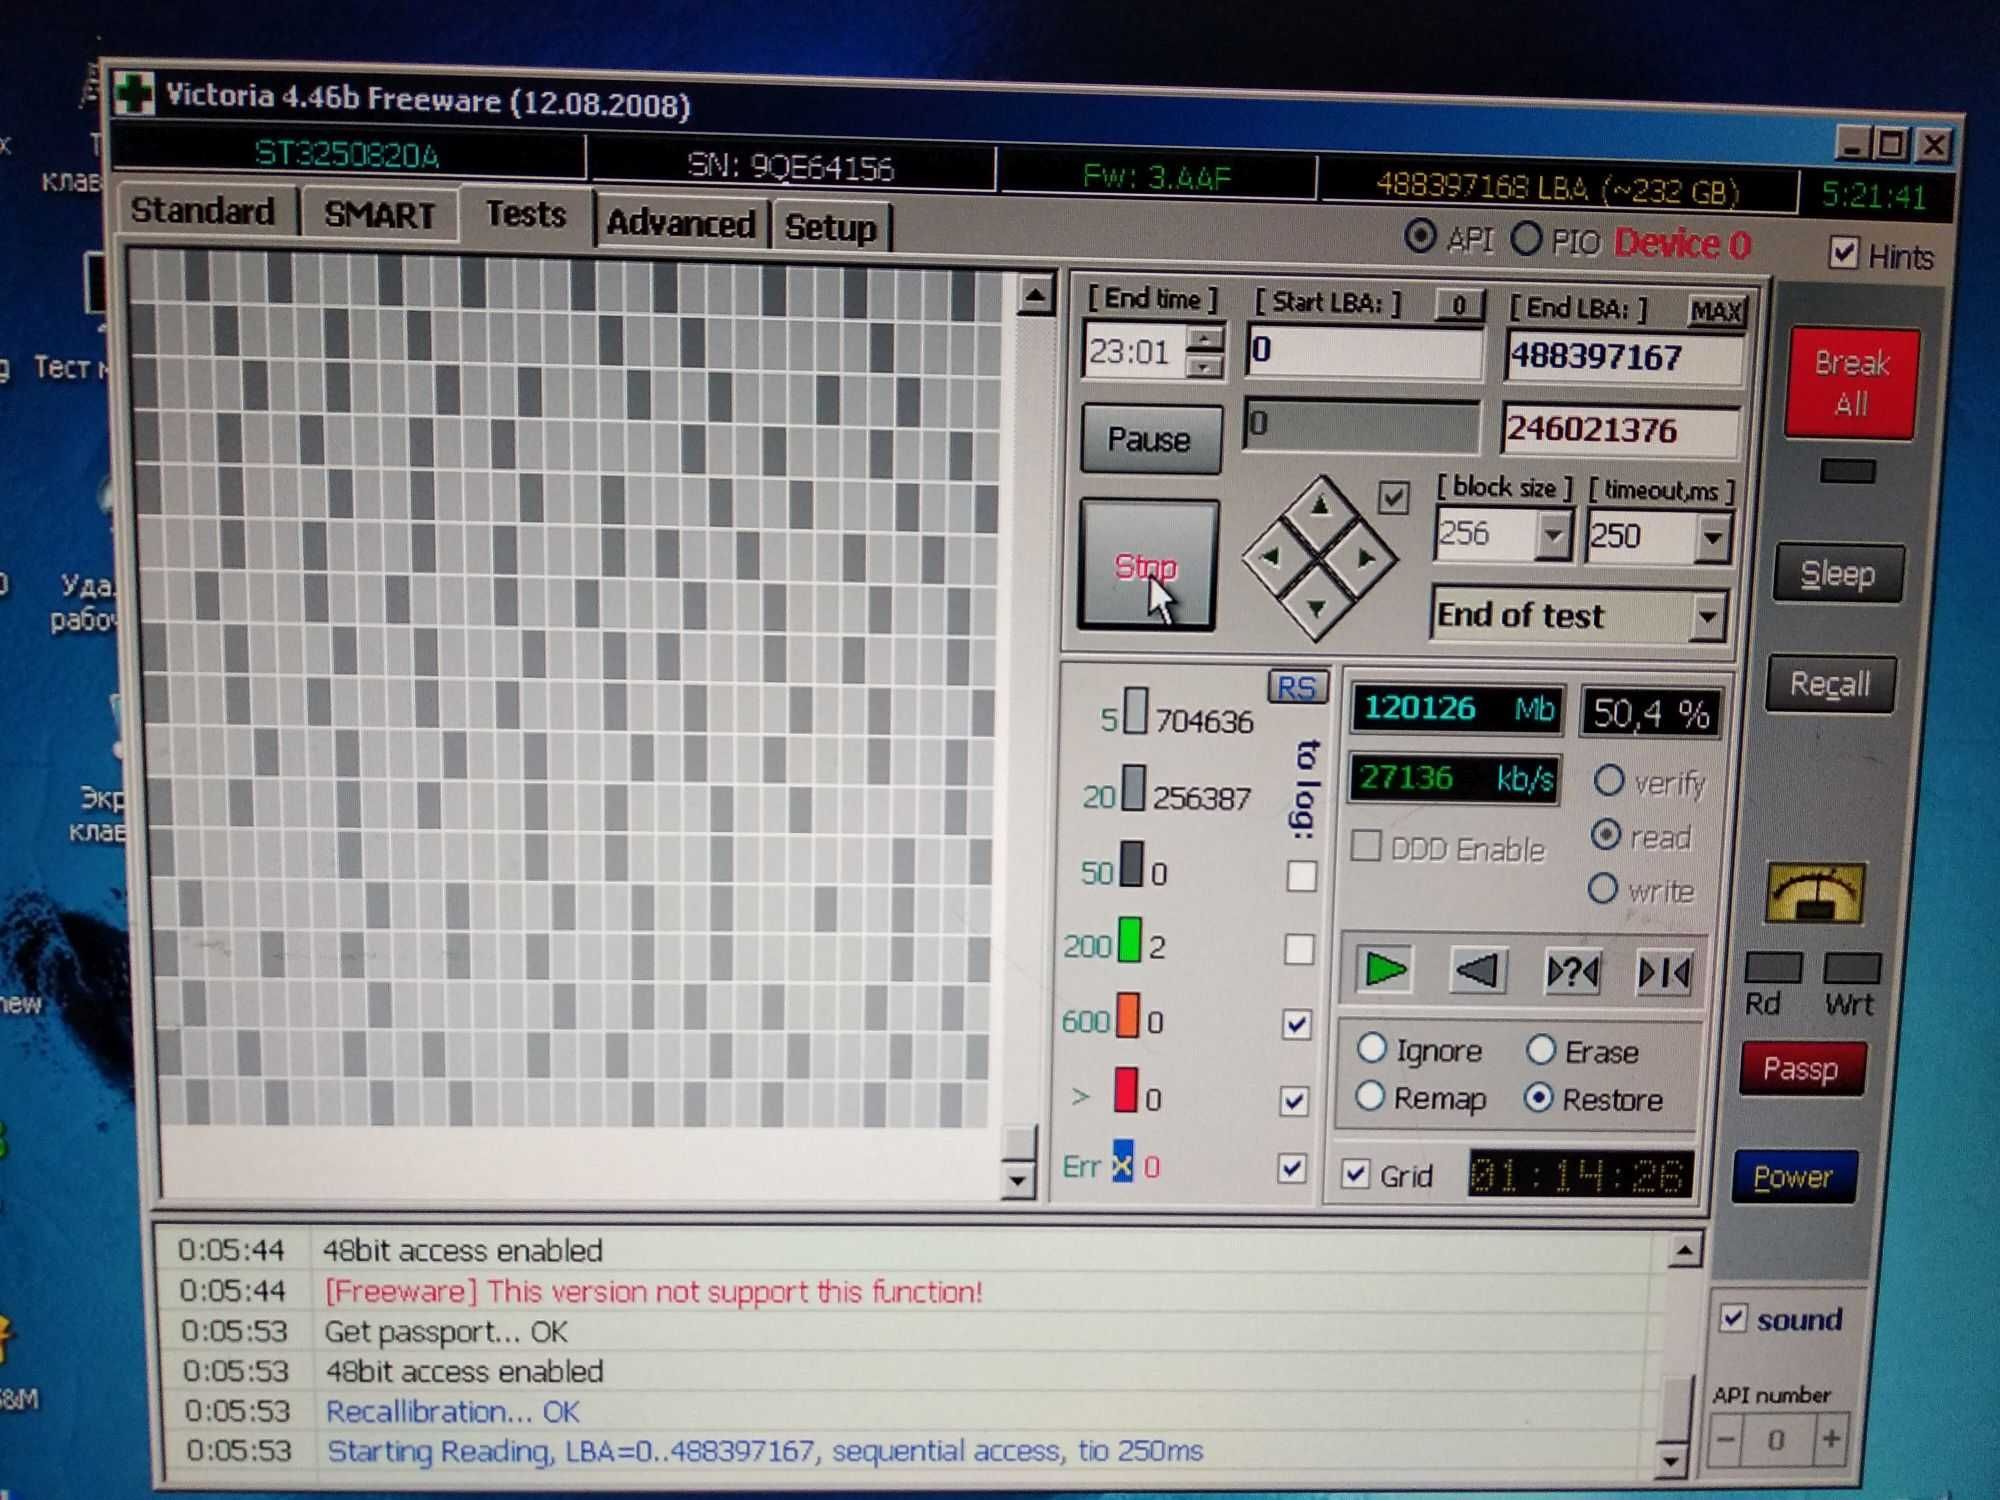Click the orange 600 ms color block
The image size is (2000, 1500).
[1128, 1014]
